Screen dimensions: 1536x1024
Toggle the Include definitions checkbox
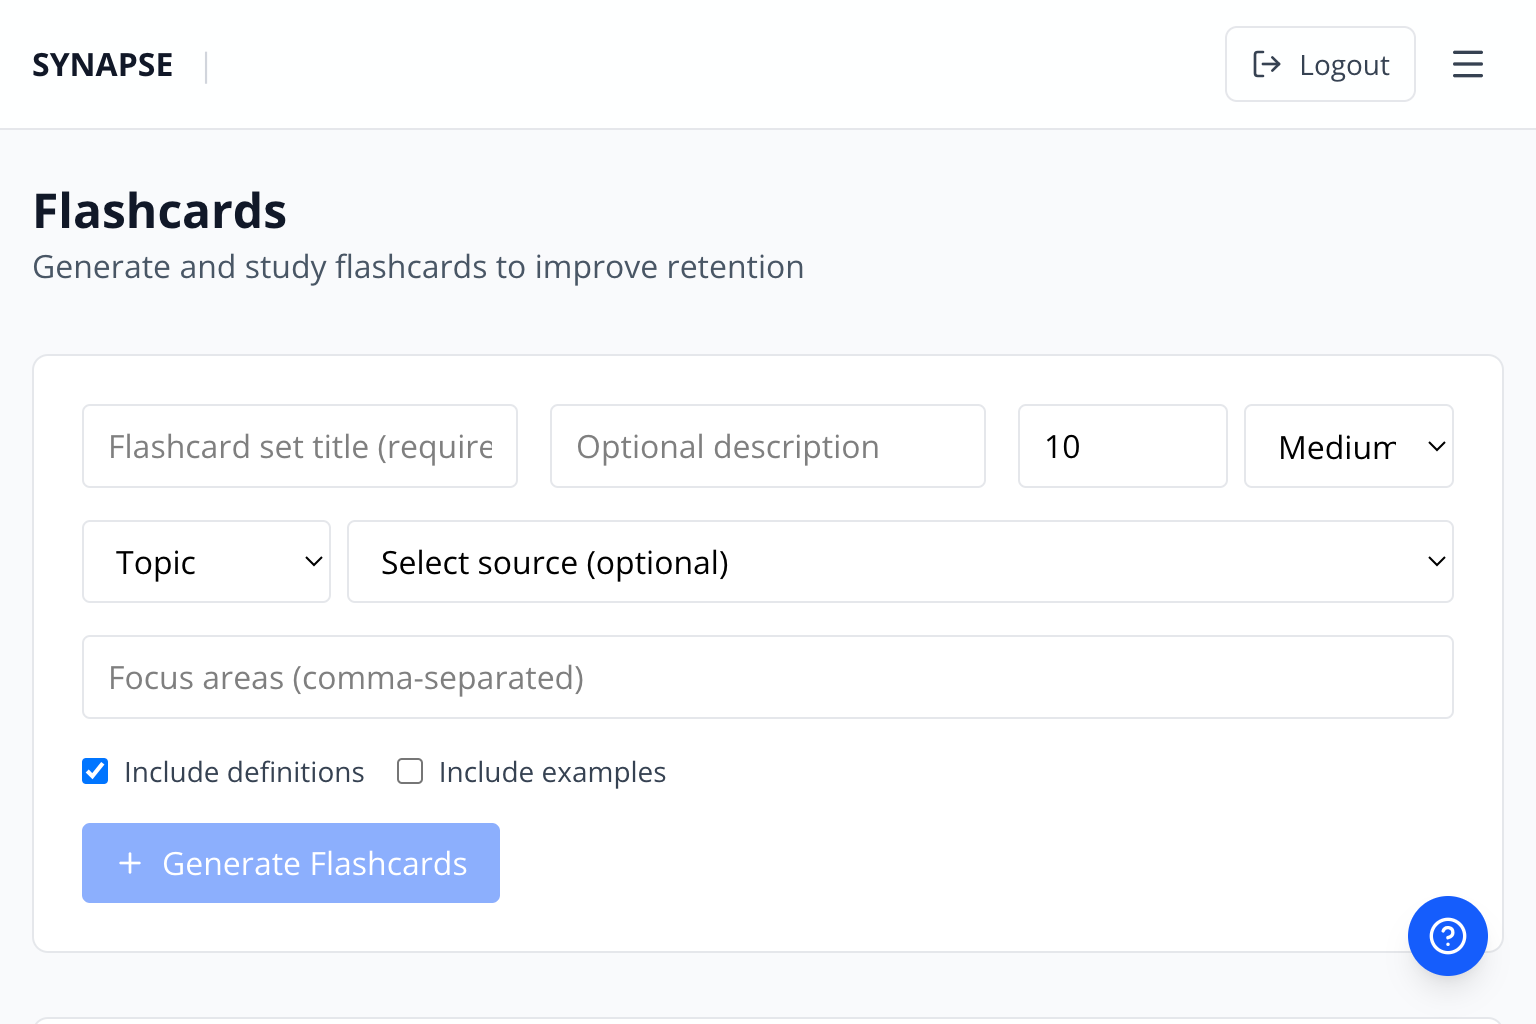(95, 771)
